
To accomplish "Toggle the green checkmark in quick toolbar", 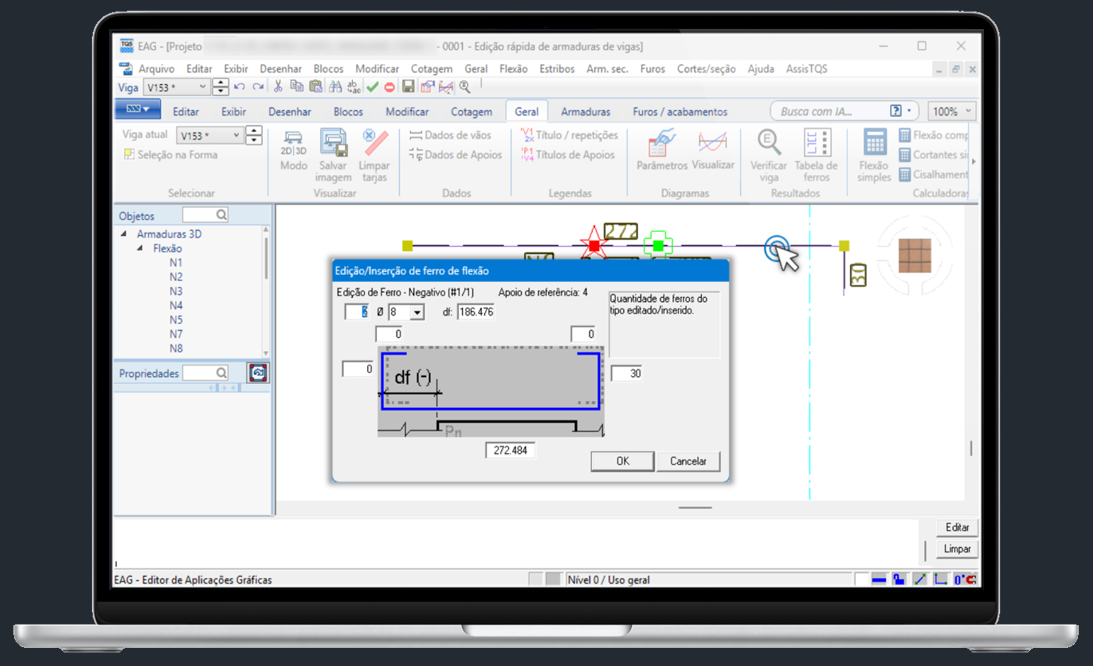I will (372, 88).
